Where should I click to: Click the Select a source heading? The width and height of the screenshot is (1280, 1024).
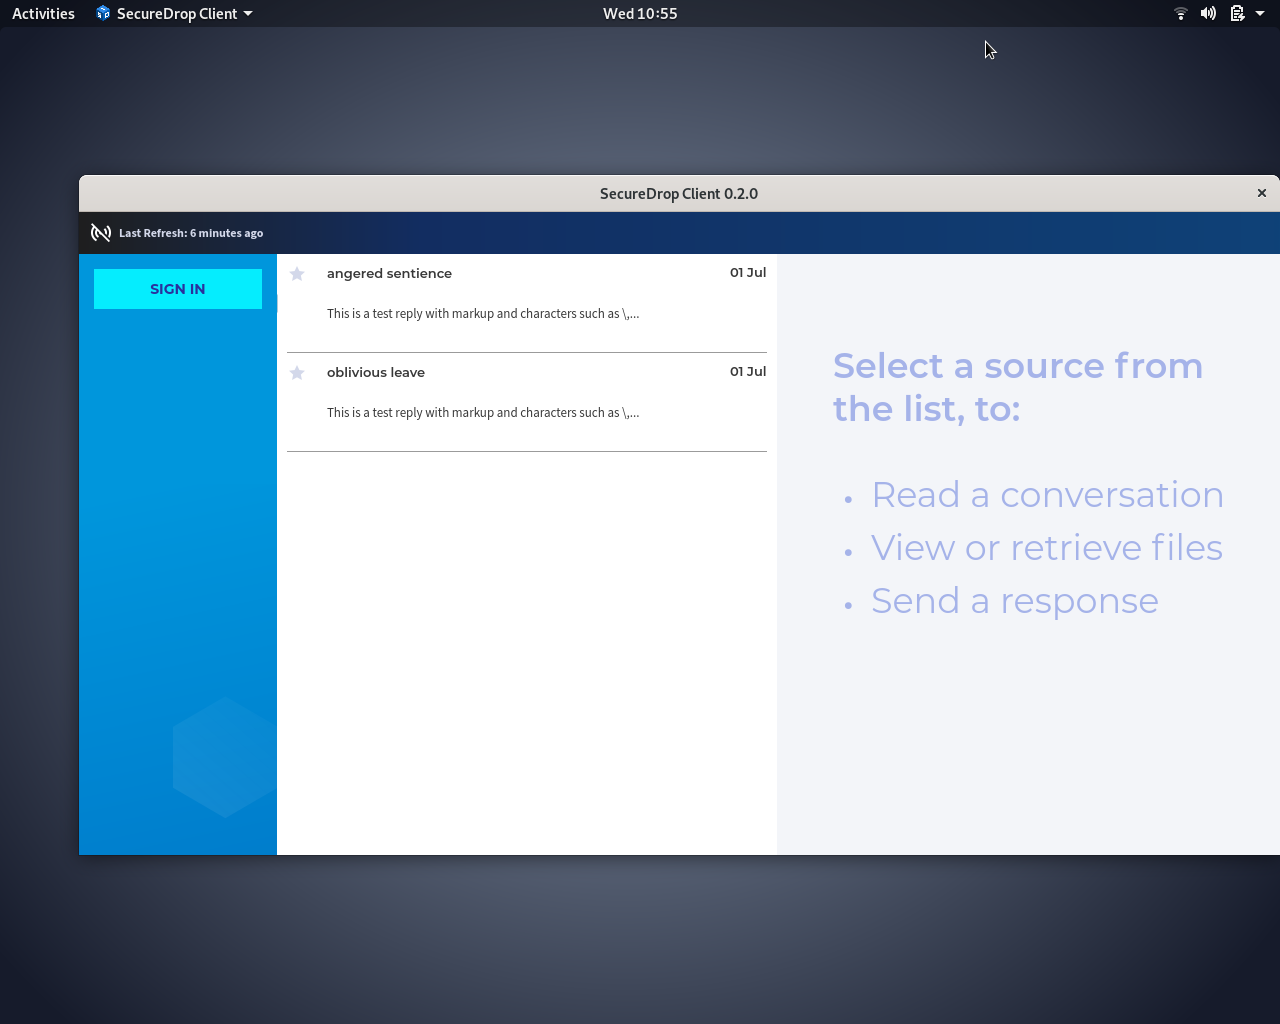[1018, 388]
